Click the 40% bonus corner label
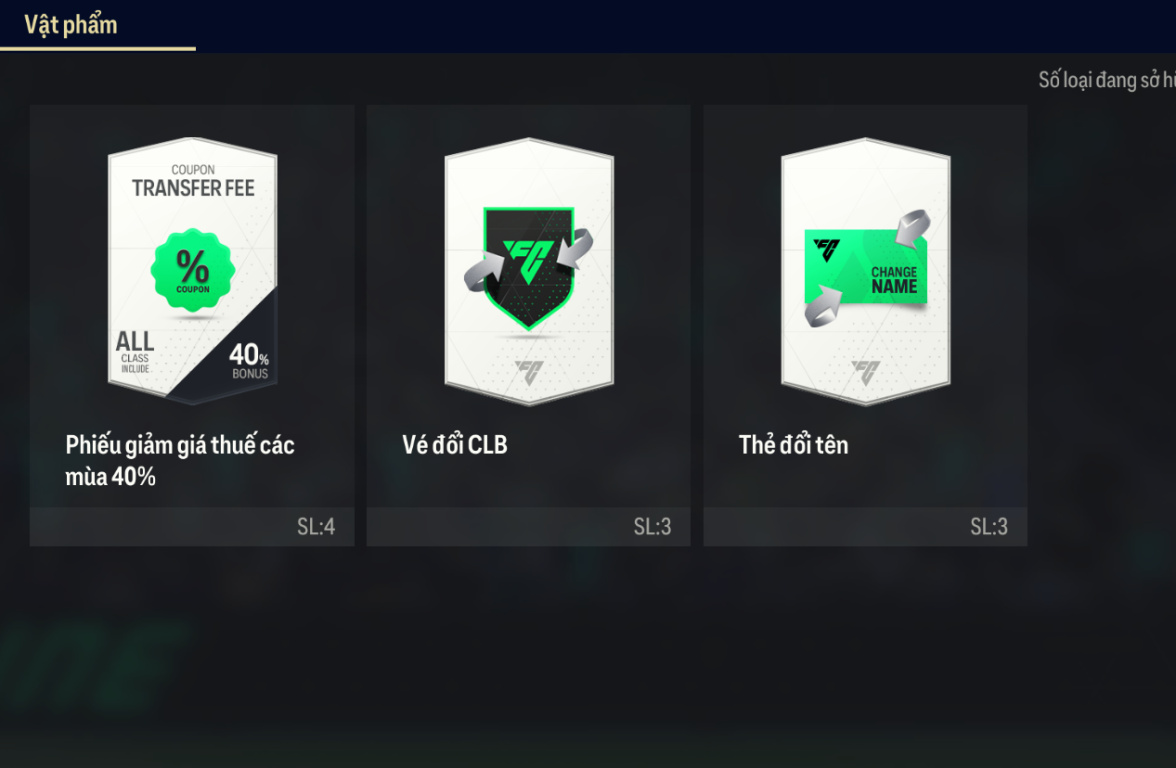This screenshot has width=1176, height=768. point(249,361)
